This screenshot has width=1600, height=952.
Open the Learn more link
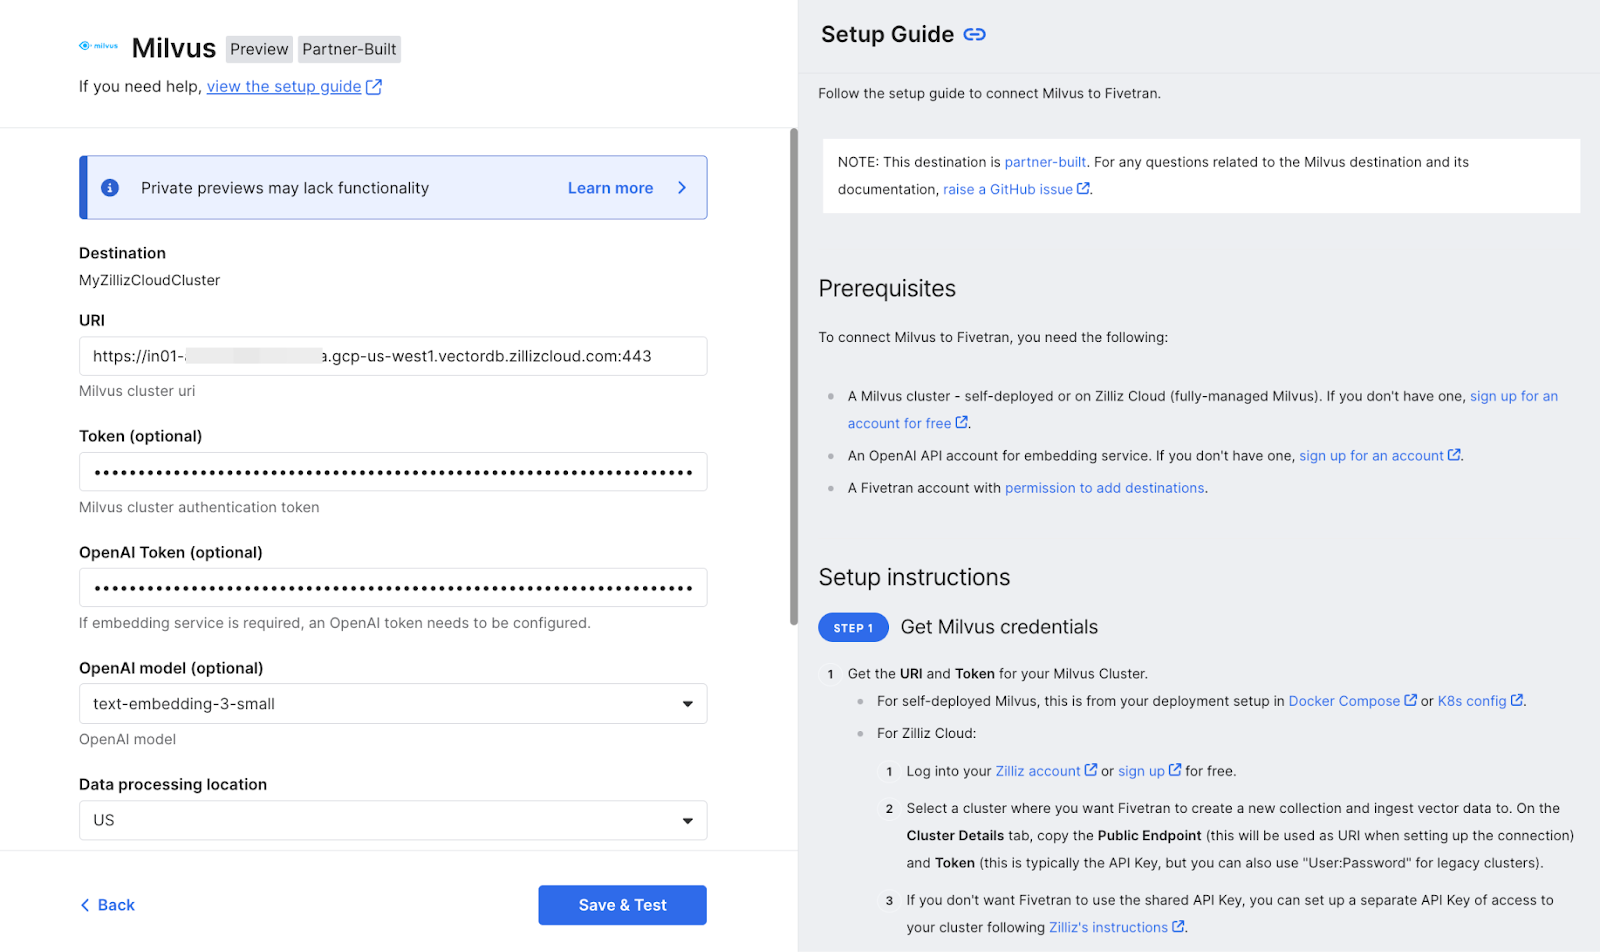[610, 188]
